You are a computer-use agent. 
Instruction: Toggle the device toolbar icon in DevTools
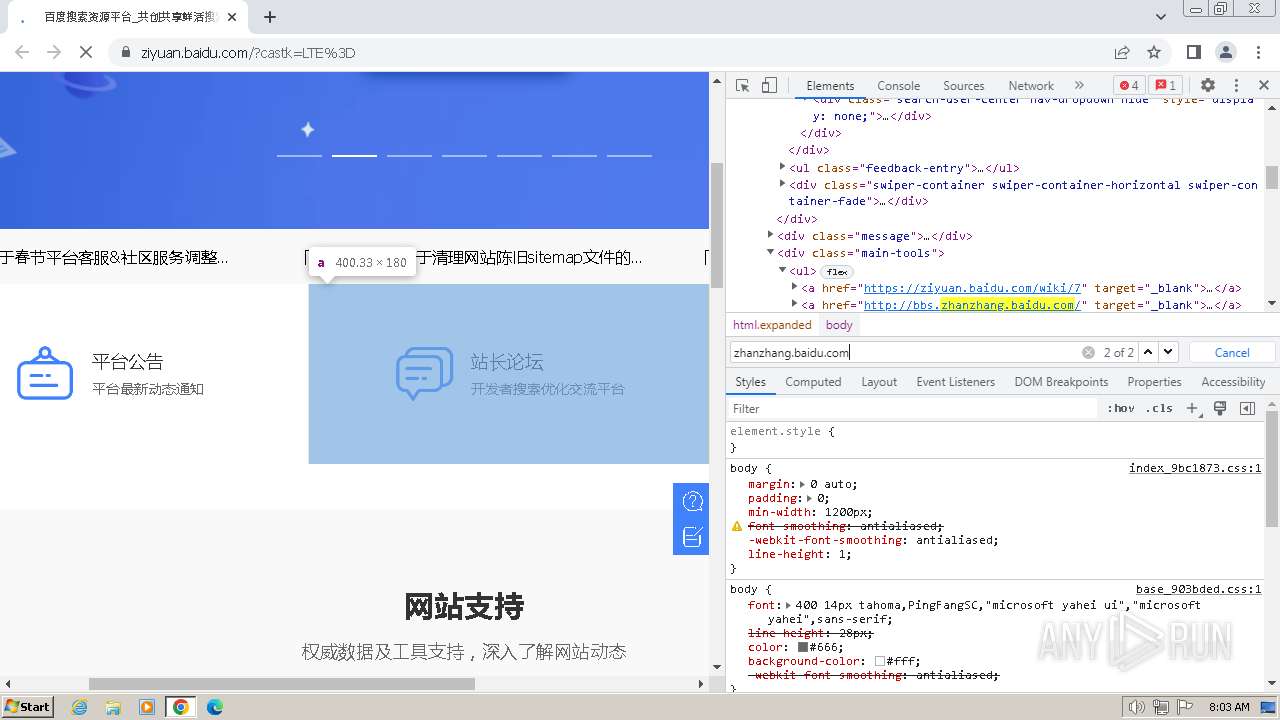[769, 85]
